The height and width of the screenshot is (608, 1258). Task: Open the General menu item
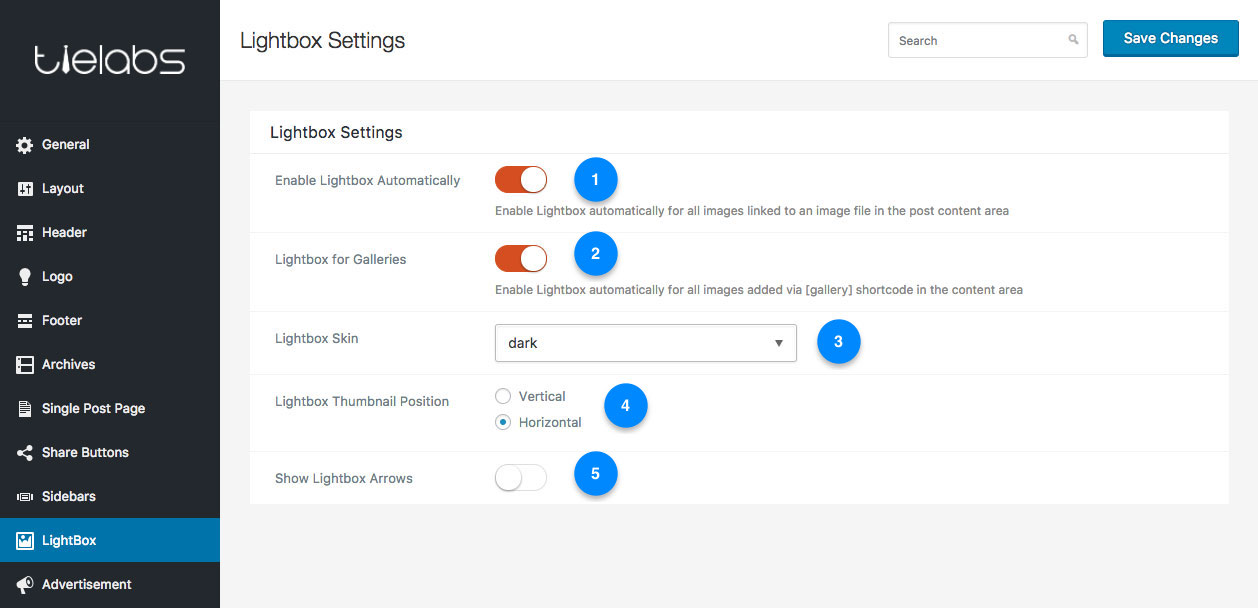pos(110,145)
